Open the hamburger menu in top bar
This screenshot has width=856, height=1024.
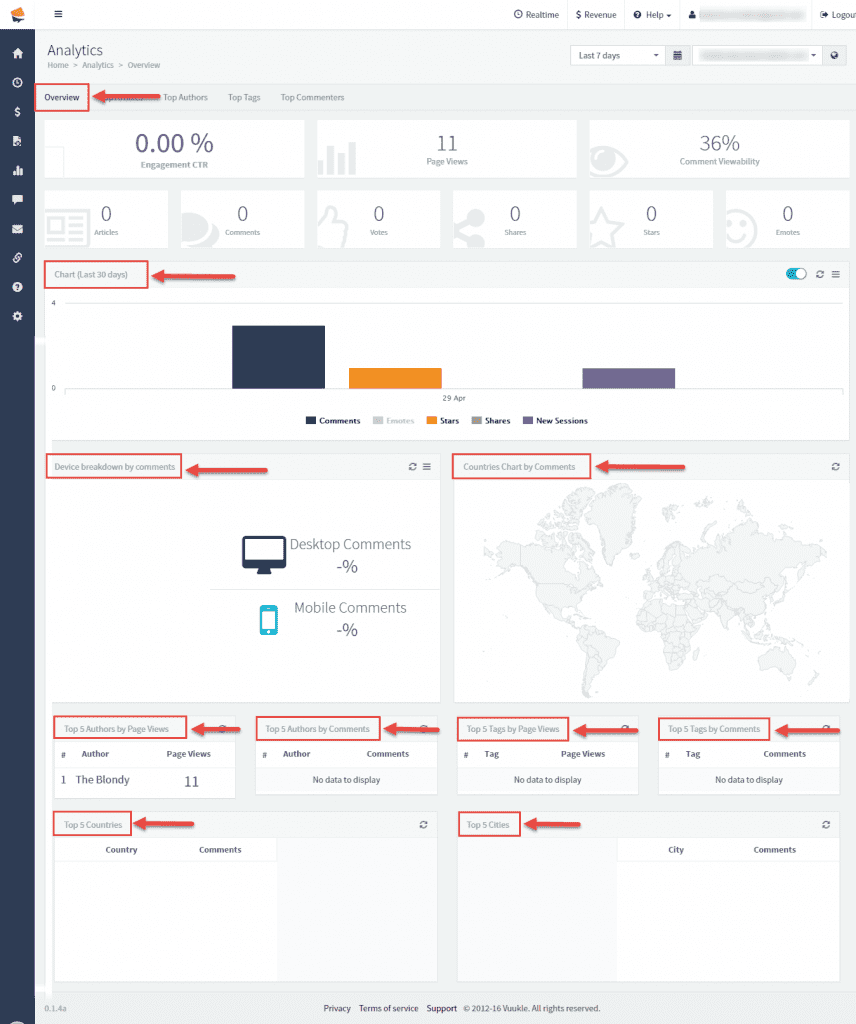click(x=58, y=14)
